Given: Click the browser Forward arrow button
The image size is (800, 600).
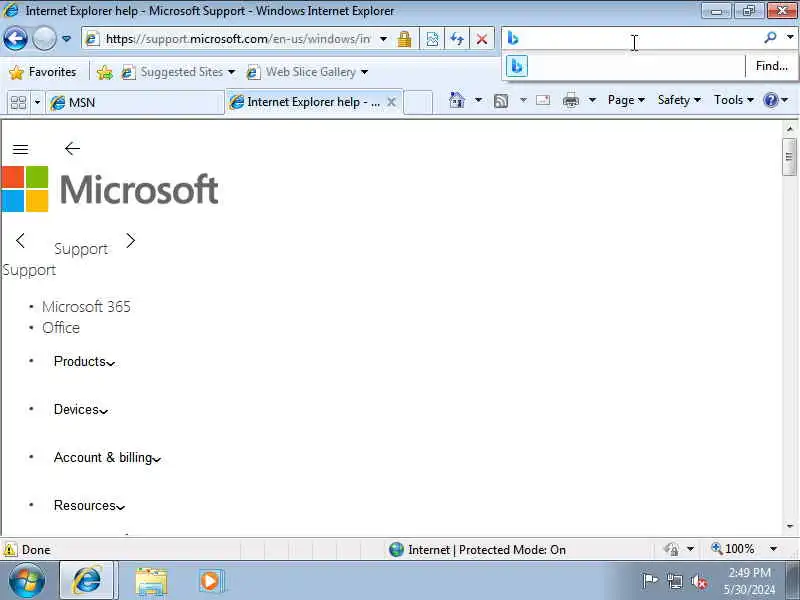Looking at the screenshot, I should pyautogui.click(x=44, y=39).
